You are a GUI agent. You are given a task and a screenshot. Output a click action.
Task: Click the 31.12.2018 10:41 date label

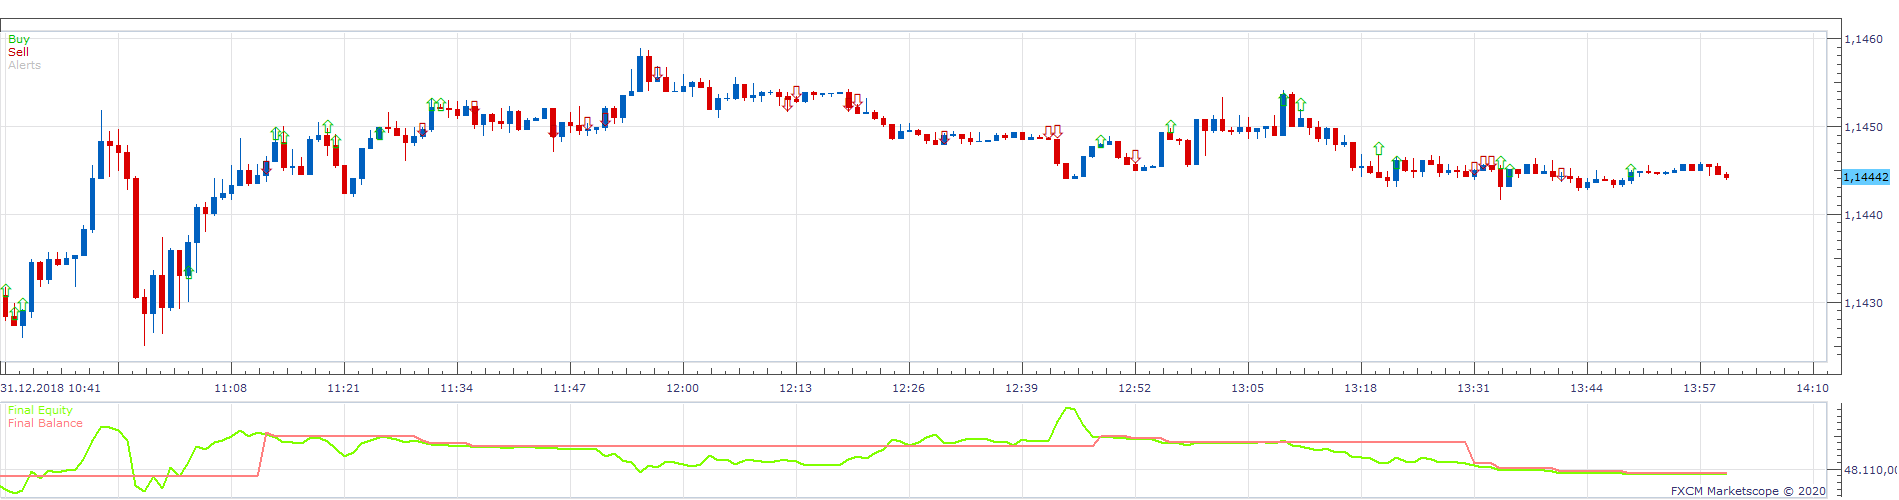[x=51, y=388]
